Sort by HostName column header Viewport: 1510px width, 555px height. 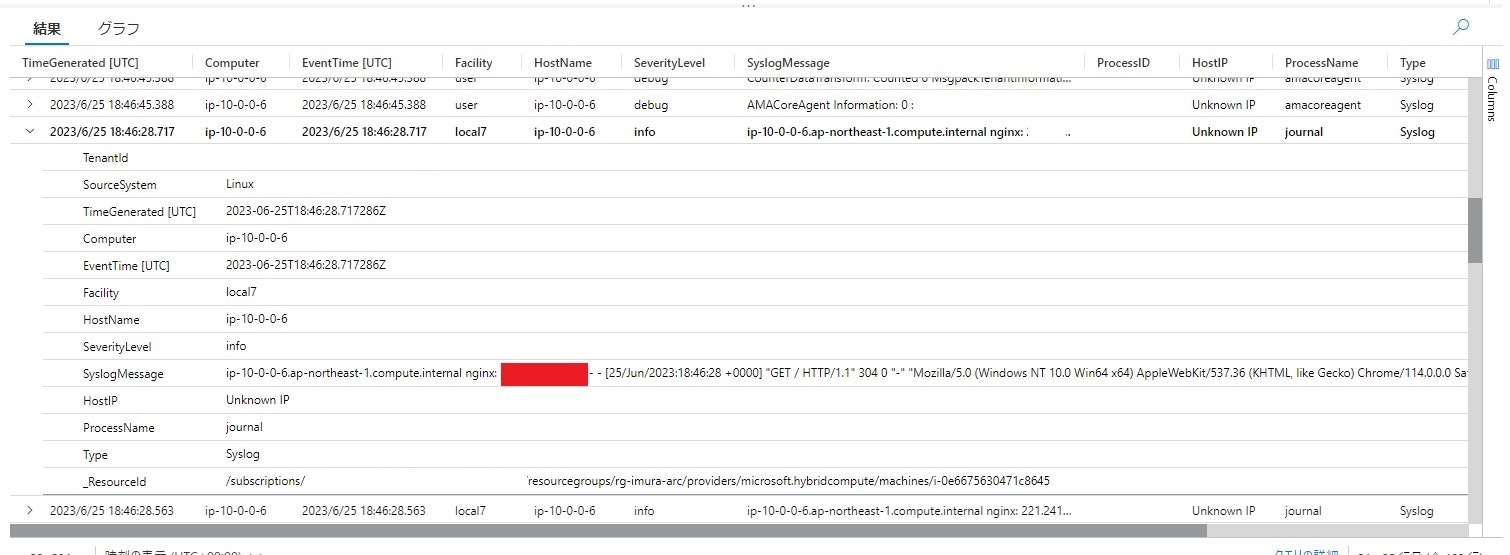click(563, 62)
